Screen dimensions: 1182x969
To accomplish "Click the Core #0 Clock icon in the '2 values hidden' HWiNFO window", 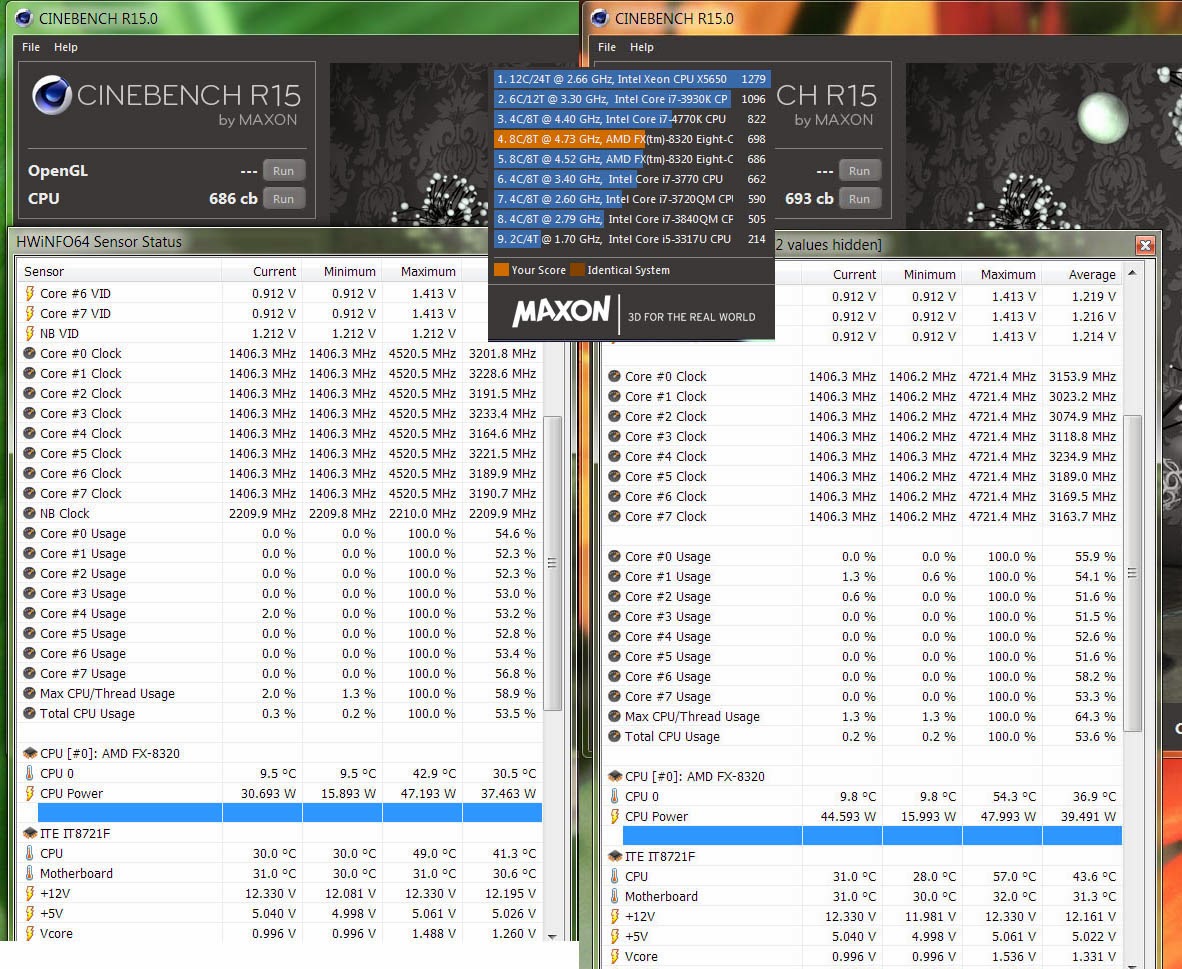I will 614,376.
